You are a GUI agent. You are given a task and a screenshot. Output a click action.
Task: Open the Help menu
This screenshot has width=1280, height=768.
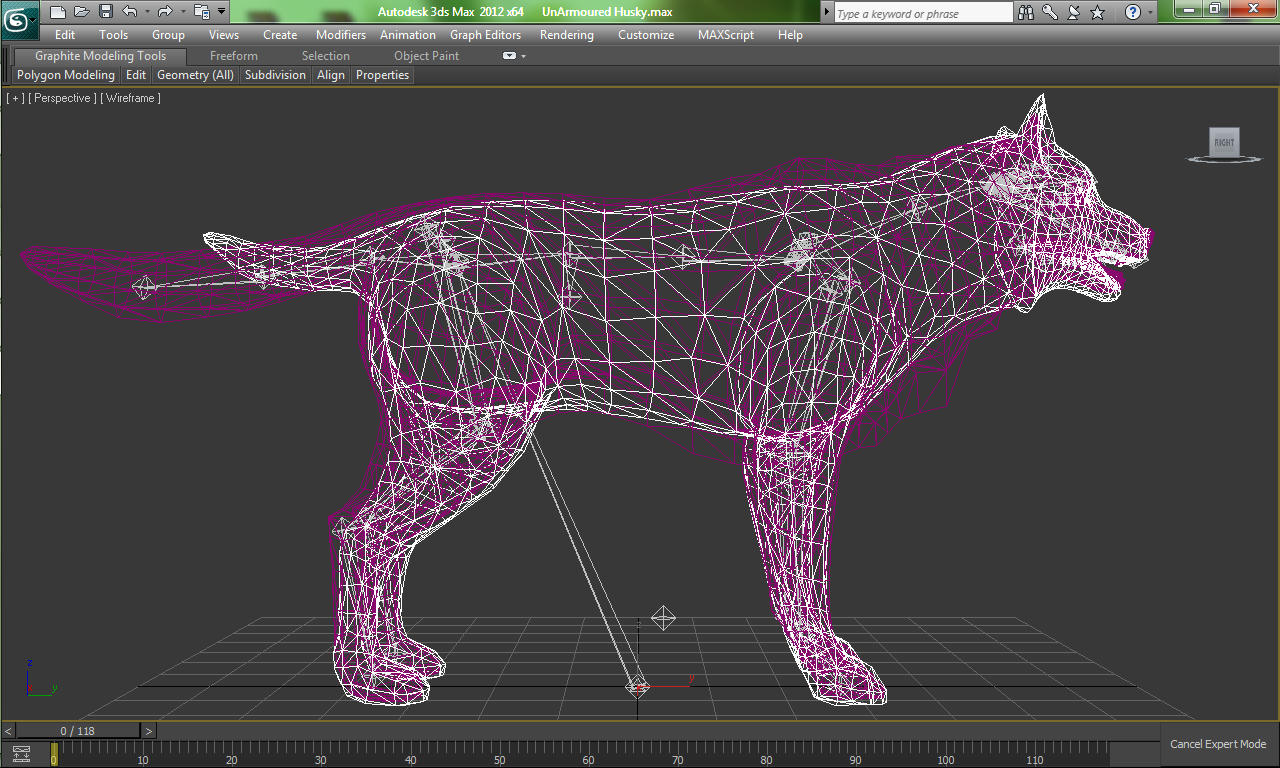tap(790, 35)
